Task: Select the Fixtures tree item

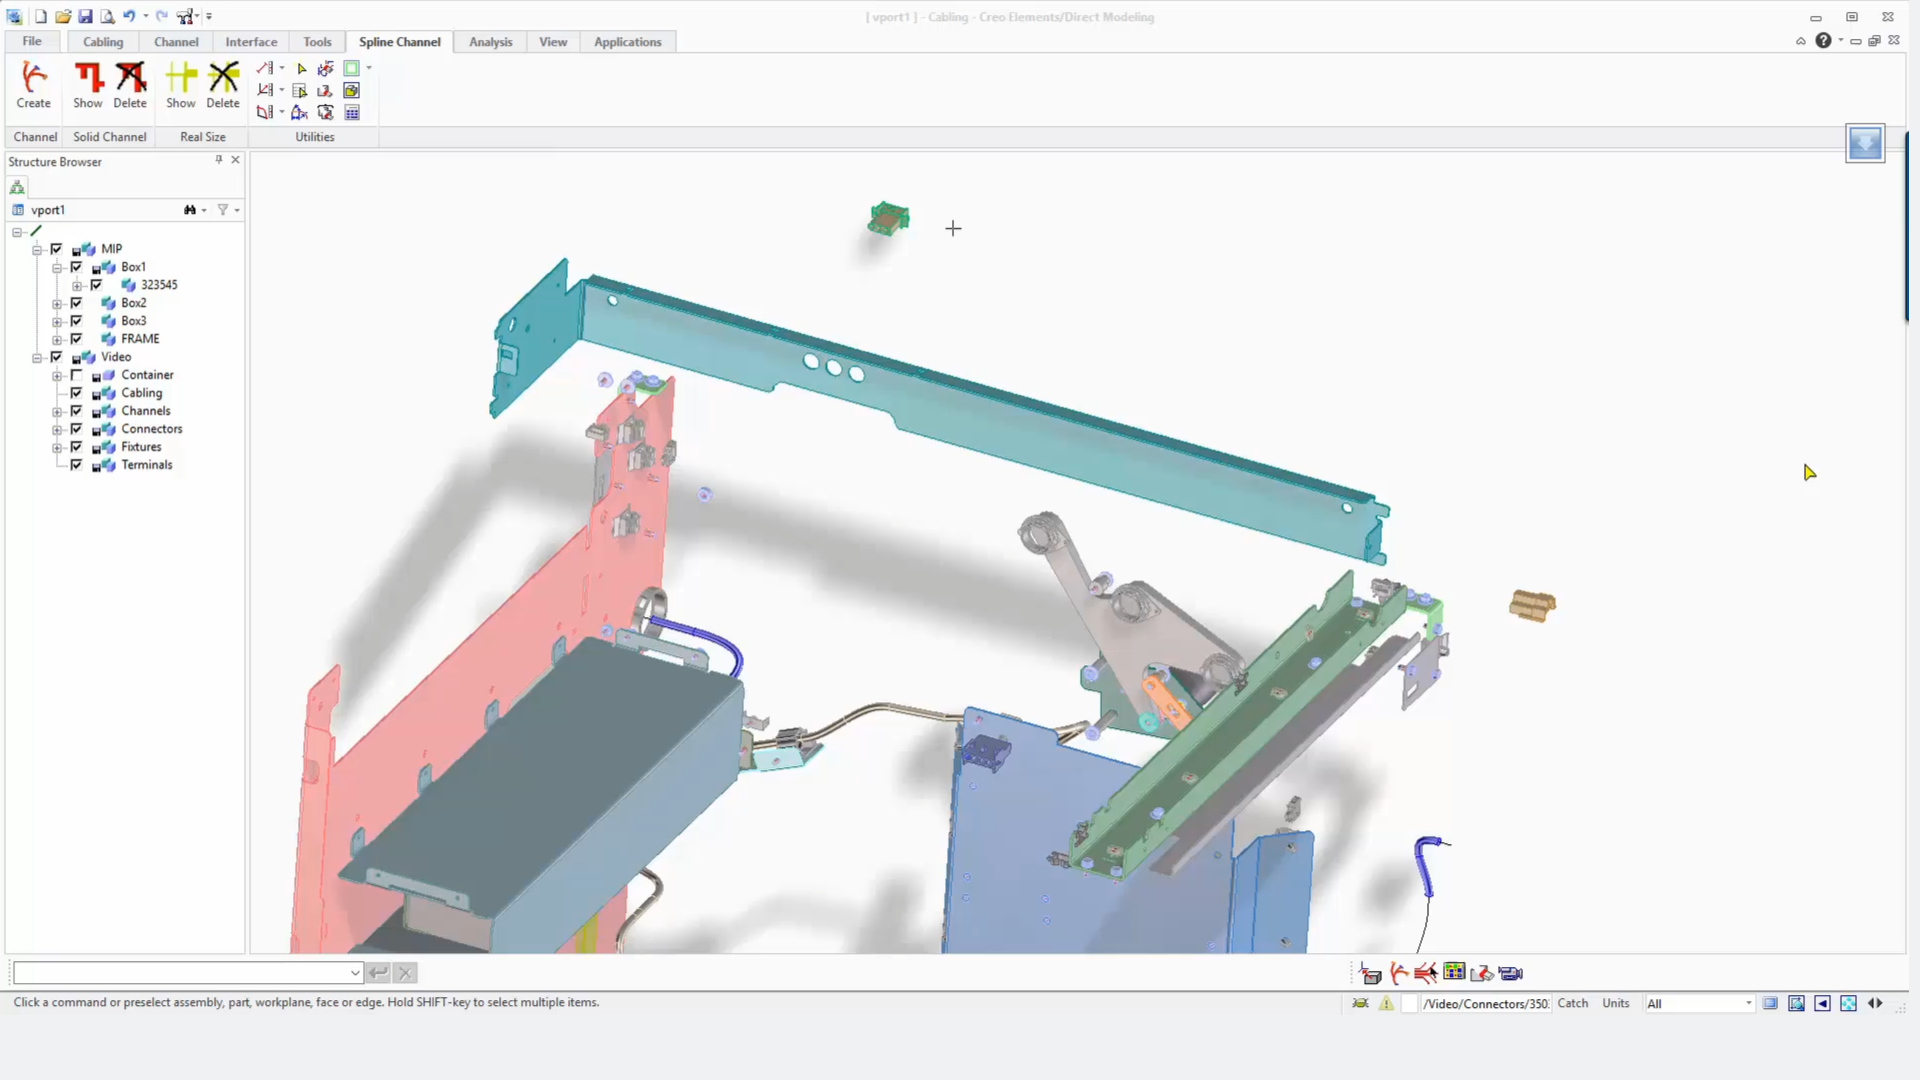Action: pyautogui.click(x=141, y=447)
